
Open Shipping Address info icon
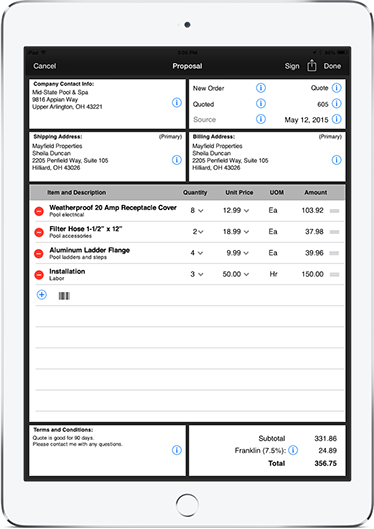(177, 160)
